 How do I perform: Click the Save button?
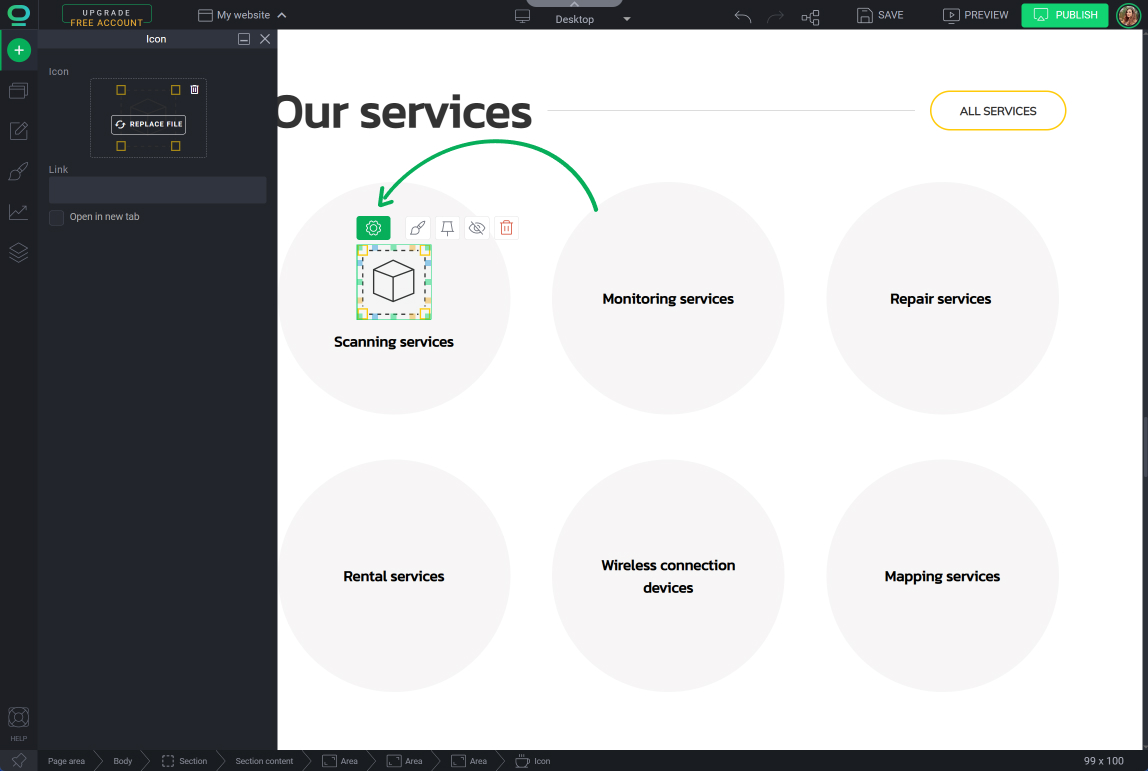pyautogui.click(x=880, y=15)
